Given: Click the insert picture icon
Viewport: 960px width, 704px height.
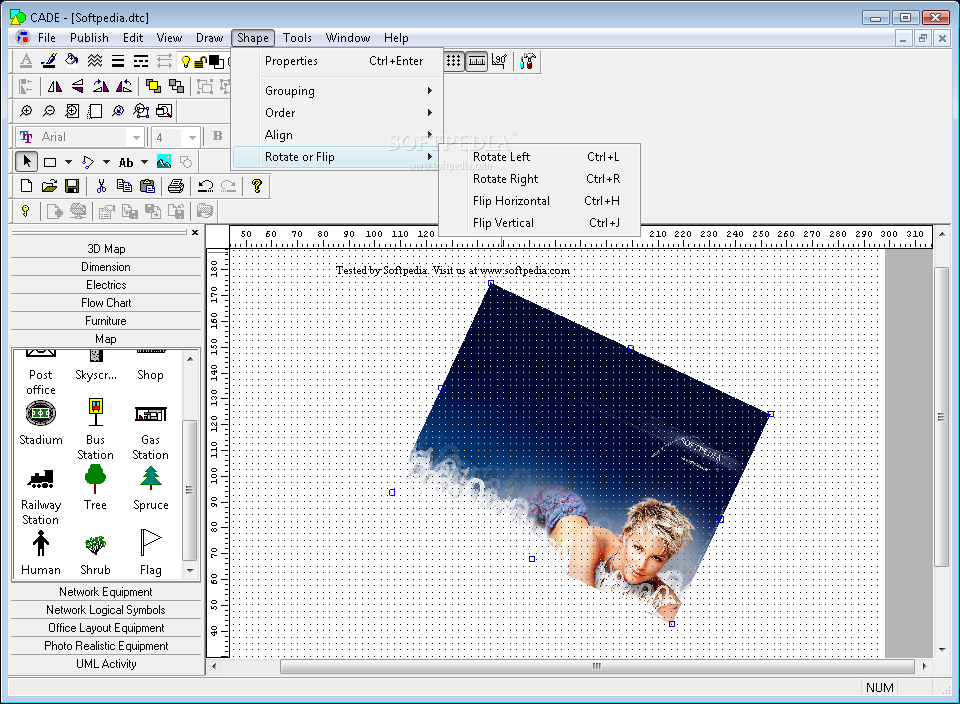Looking at the screenshot, I should [x=163, y=162].
